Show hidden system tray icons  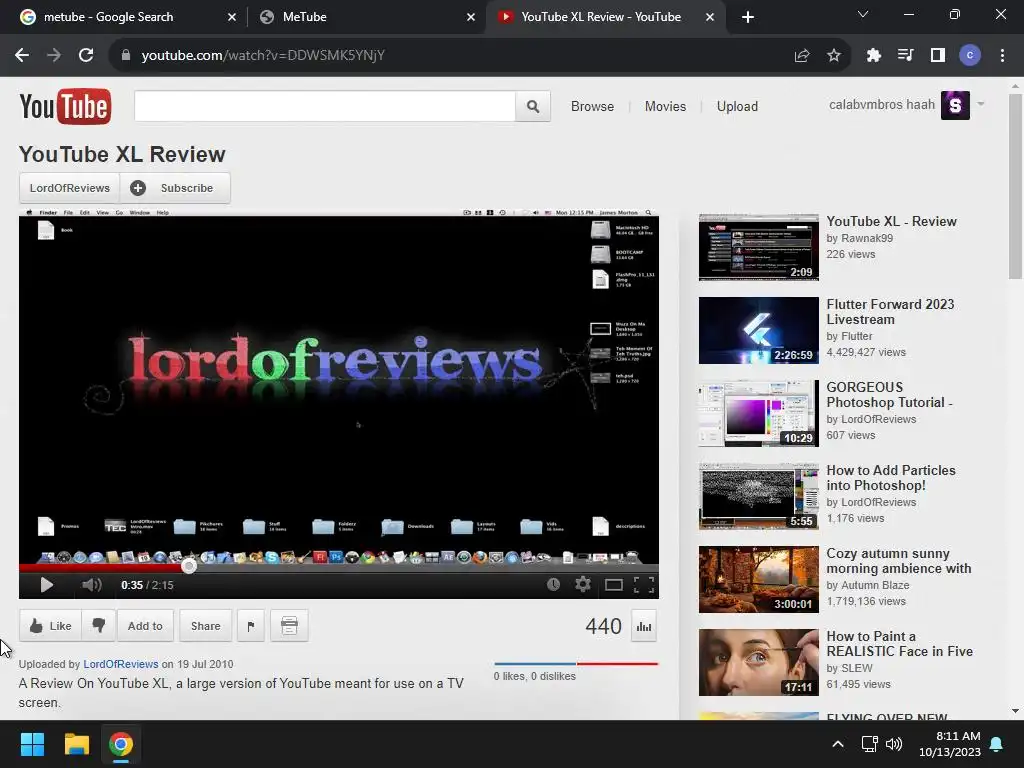pos(838,744)
